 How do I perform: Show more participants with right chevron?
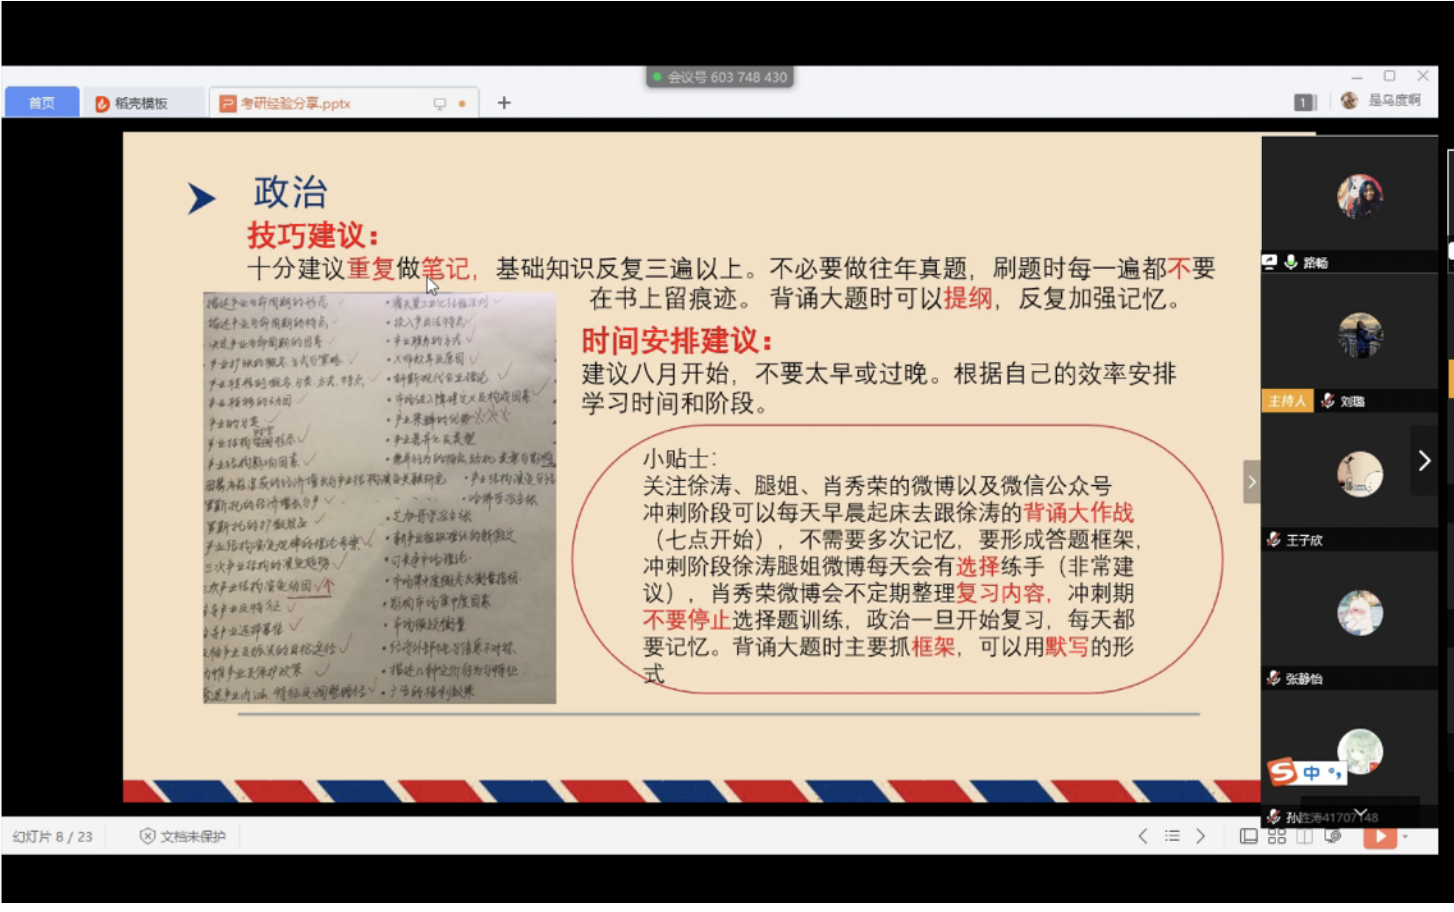[x=1424, y=461]
